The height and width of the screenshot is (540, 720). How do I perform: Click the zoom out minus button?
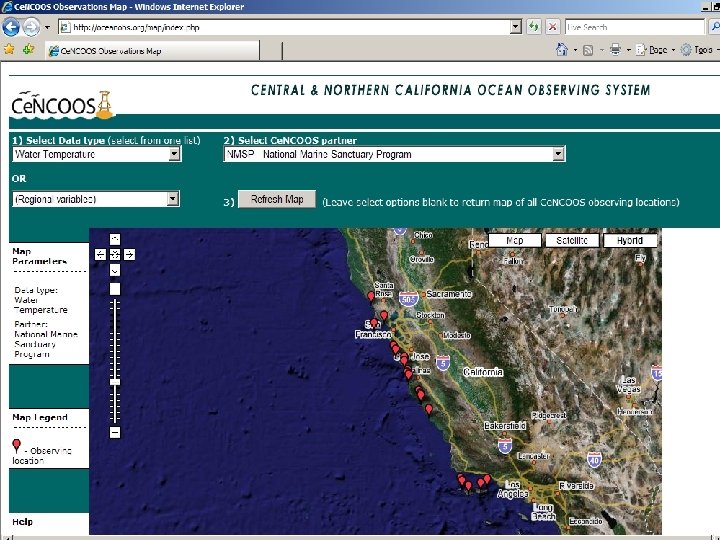tap(115, 432)
